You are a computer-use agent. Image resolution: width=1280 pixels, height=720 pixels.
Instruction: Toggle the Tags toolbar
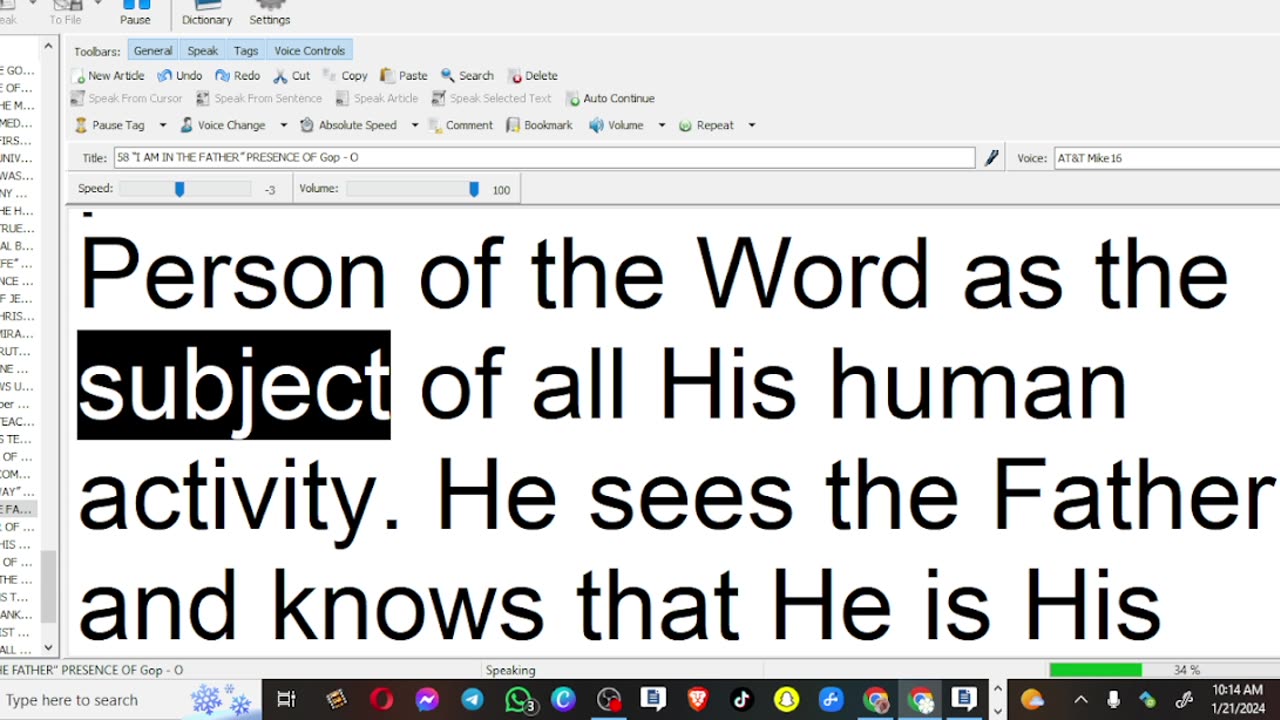click(x=246, y=51)
